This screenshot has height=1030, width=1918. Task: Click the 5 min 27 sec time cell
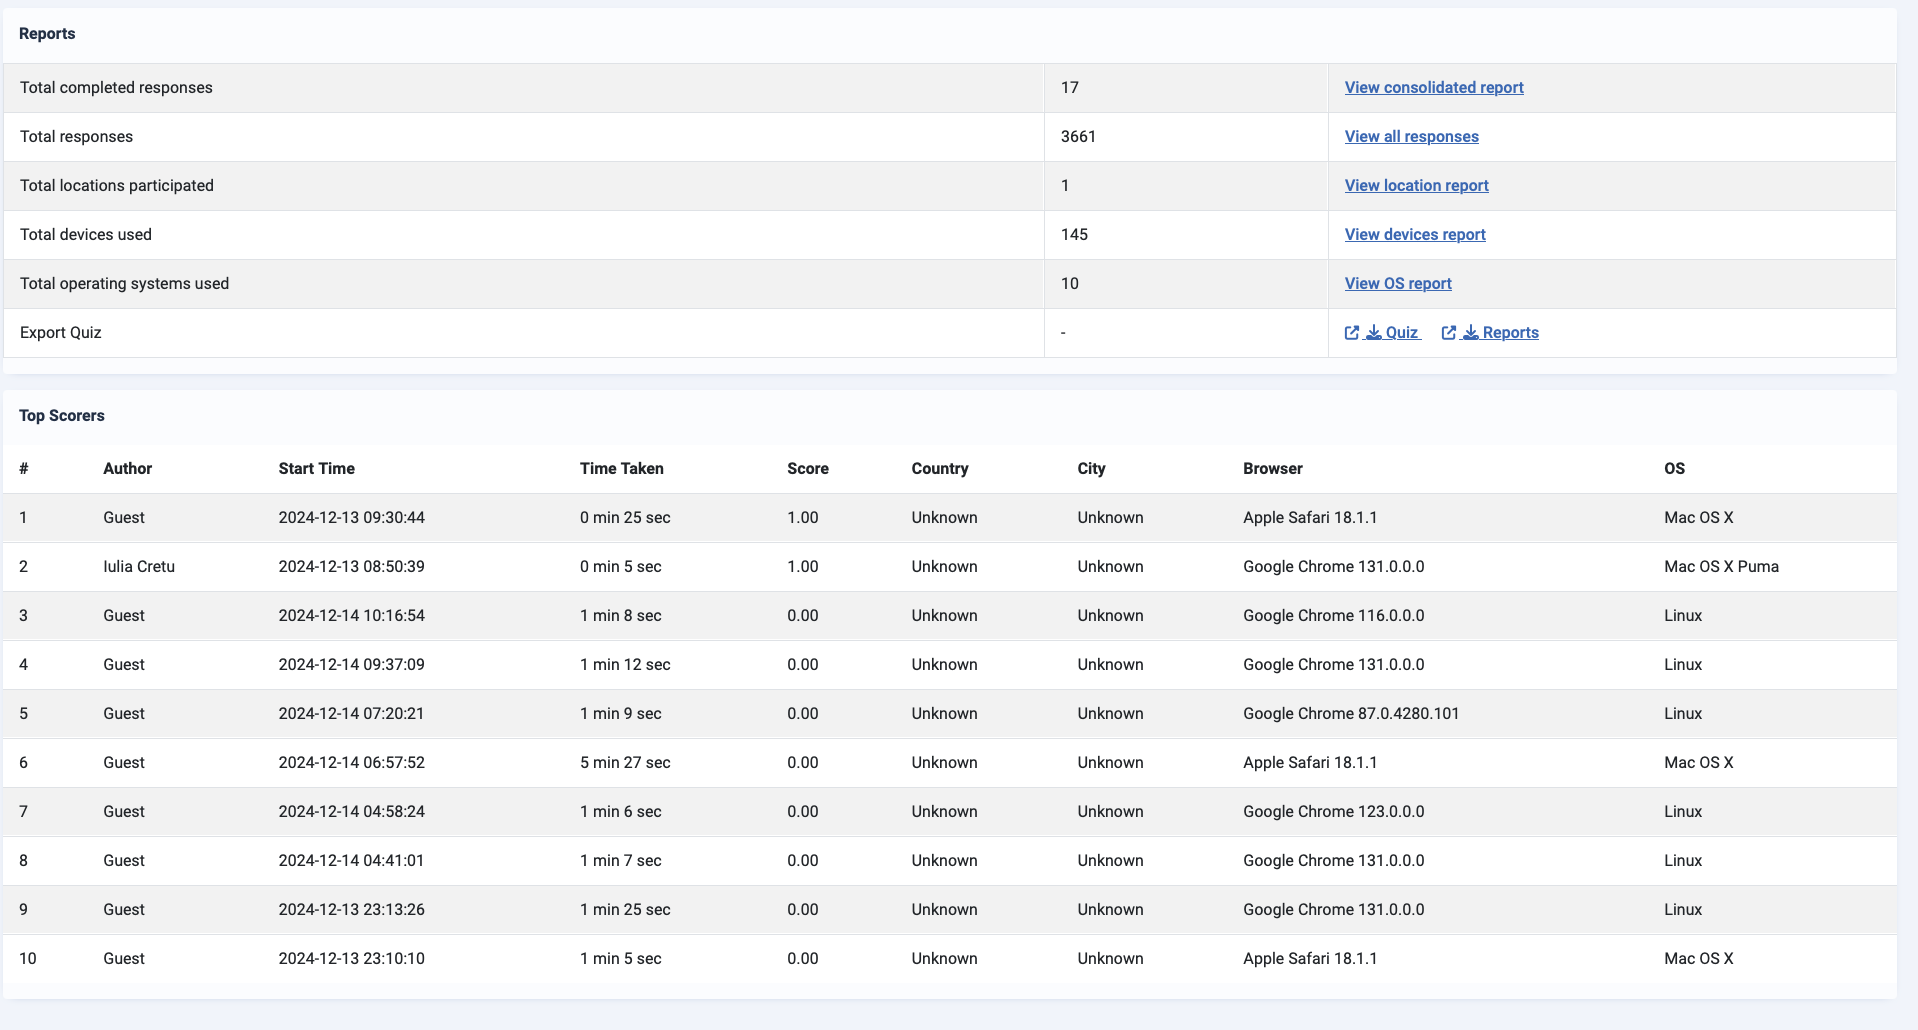[625, 763]
